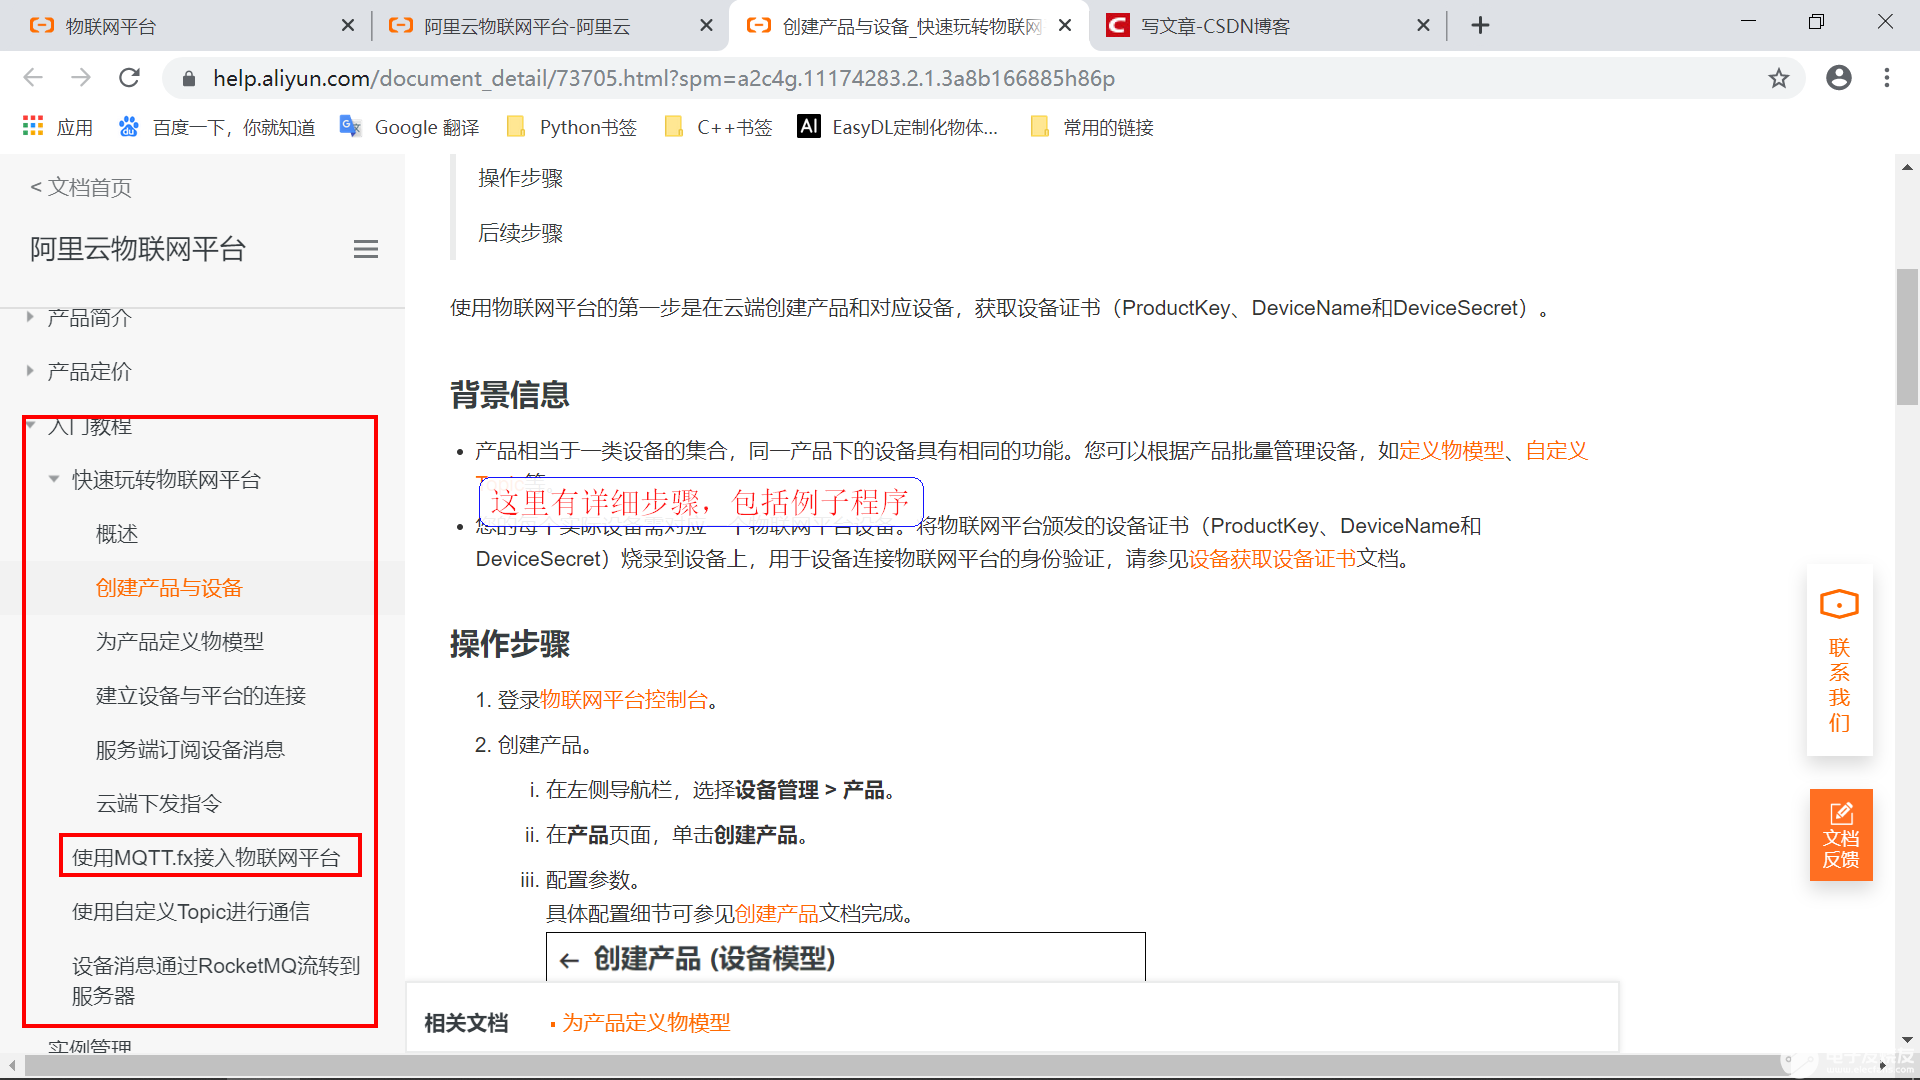The width and height of the screenshot is (1920, 1080).
Task: Click the 文档反馈 feedback icon
Action: (x=1840, y=813)
